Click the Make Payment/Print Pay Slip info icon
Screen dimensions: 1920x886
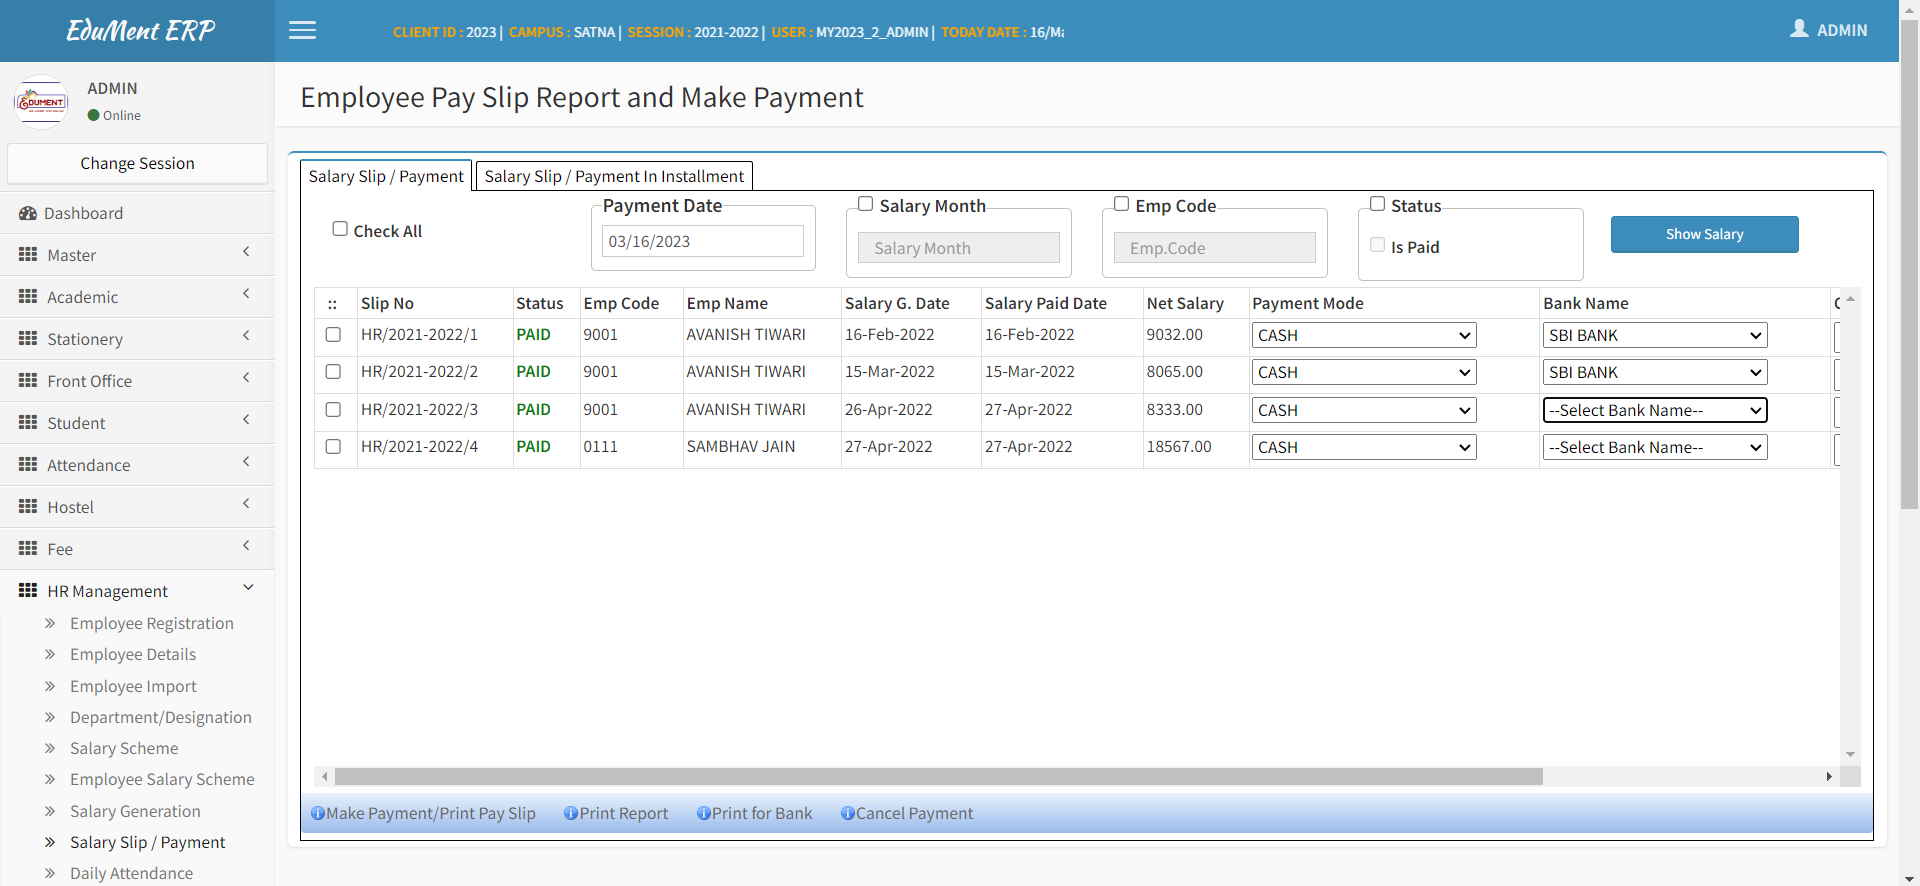(318, 814)
